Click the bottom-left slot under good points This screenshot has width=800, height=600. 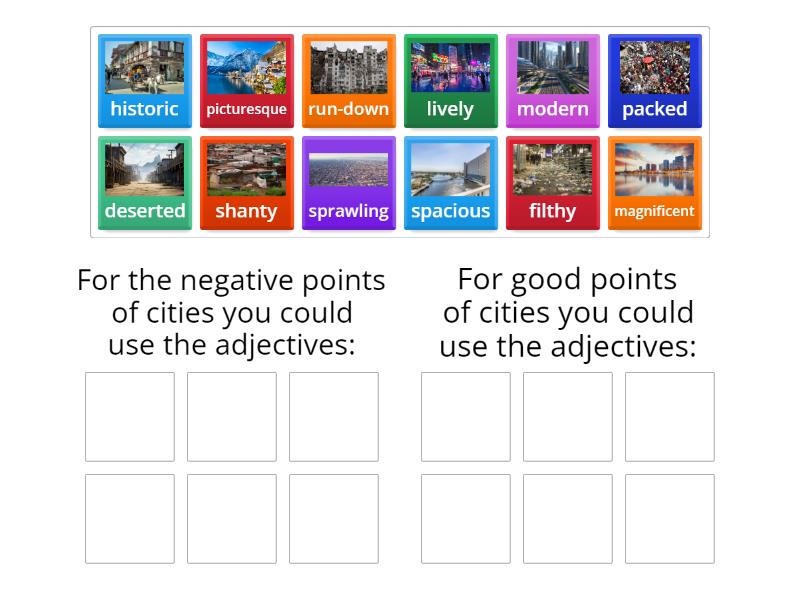coord(466,520)
